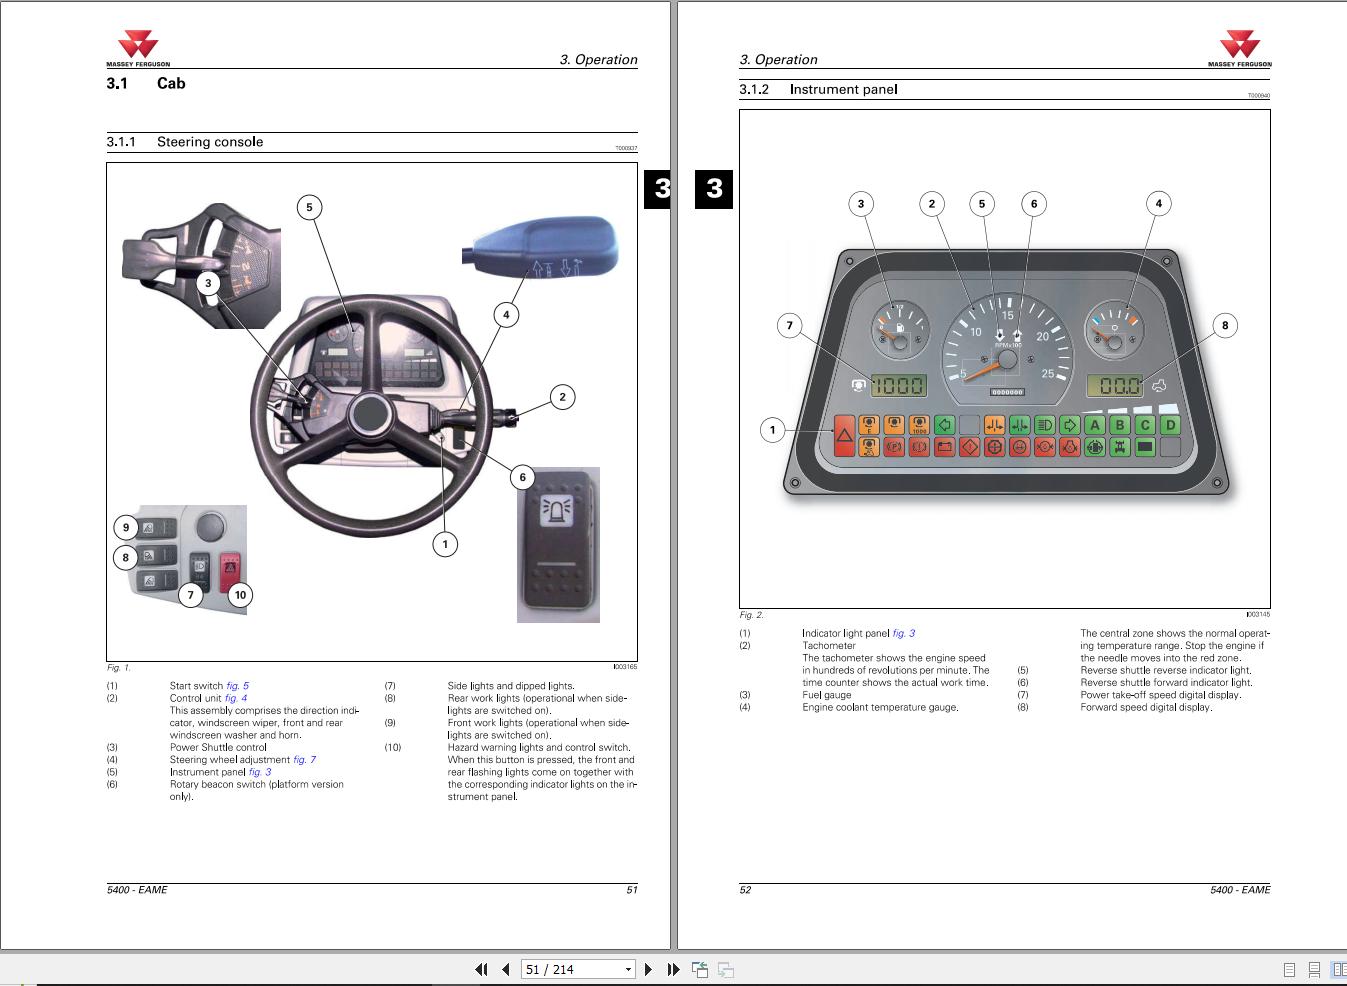
Task: Click 'Power take-off speed digital display.' text
Action: point(1161,695)
